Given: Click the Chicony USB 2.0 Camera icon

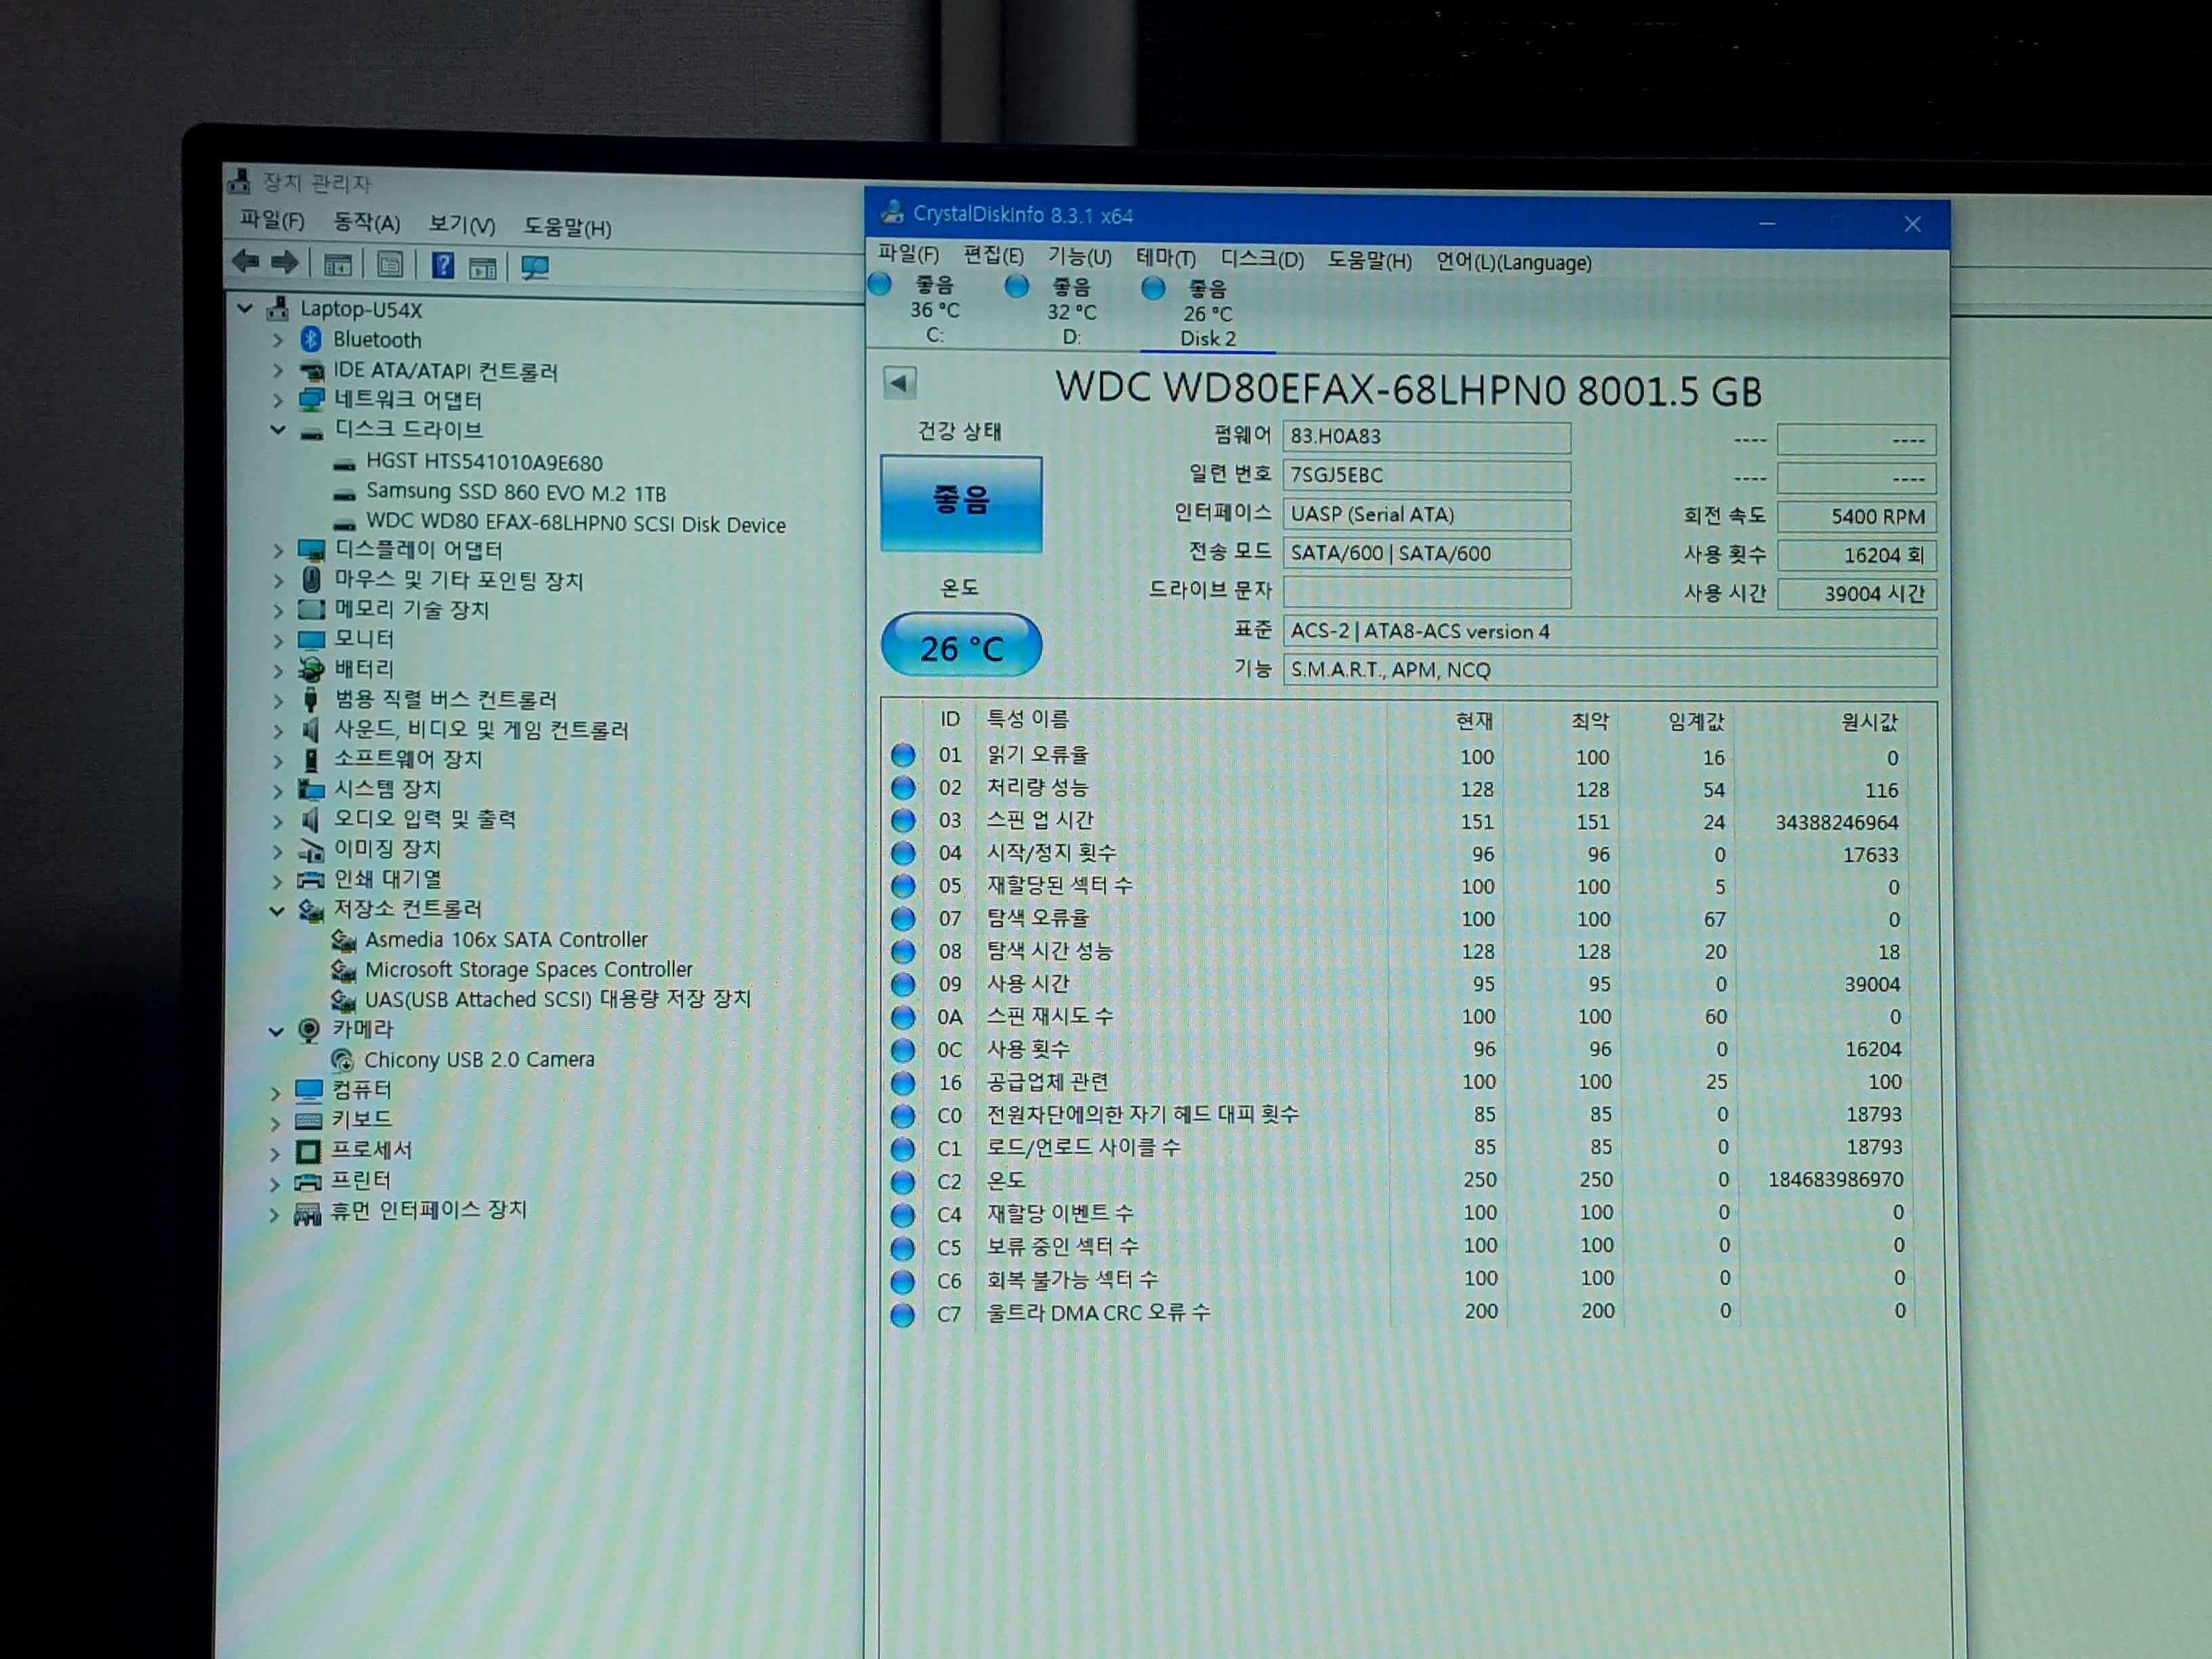Looking at the screenshot, I should click(342, 1060).
